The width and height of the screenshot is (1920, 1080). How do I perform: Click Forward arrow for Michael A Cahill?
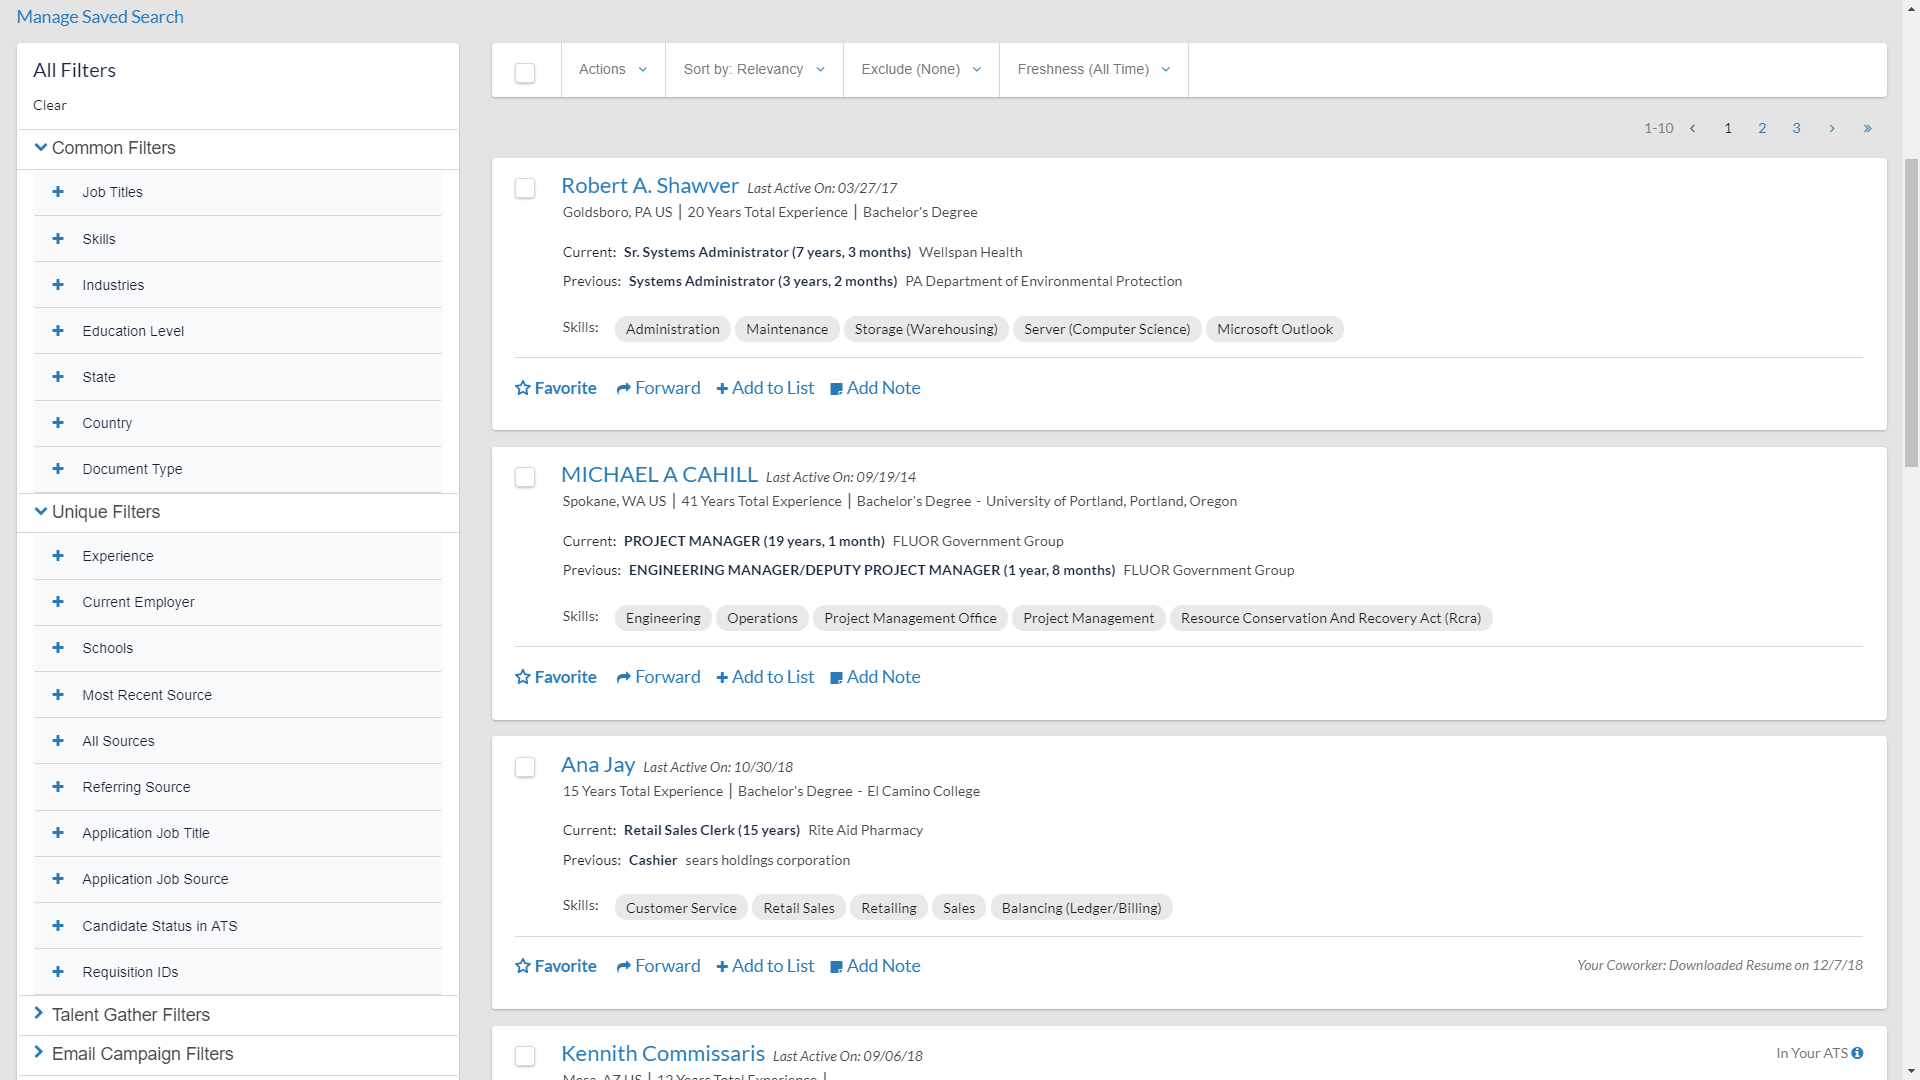point(624,677)
